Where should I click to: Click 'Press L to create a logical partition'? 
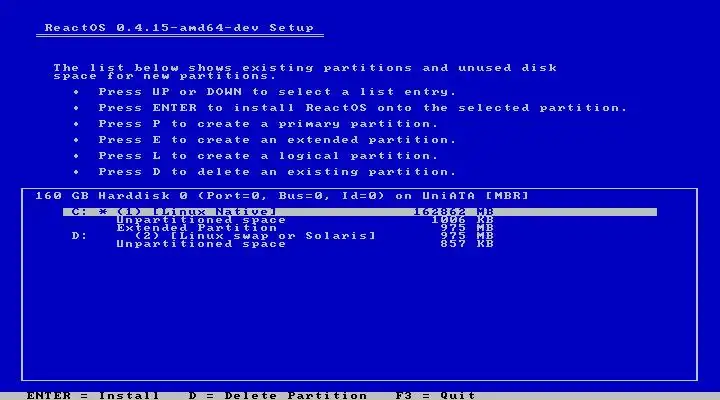[x=268, y=156]
